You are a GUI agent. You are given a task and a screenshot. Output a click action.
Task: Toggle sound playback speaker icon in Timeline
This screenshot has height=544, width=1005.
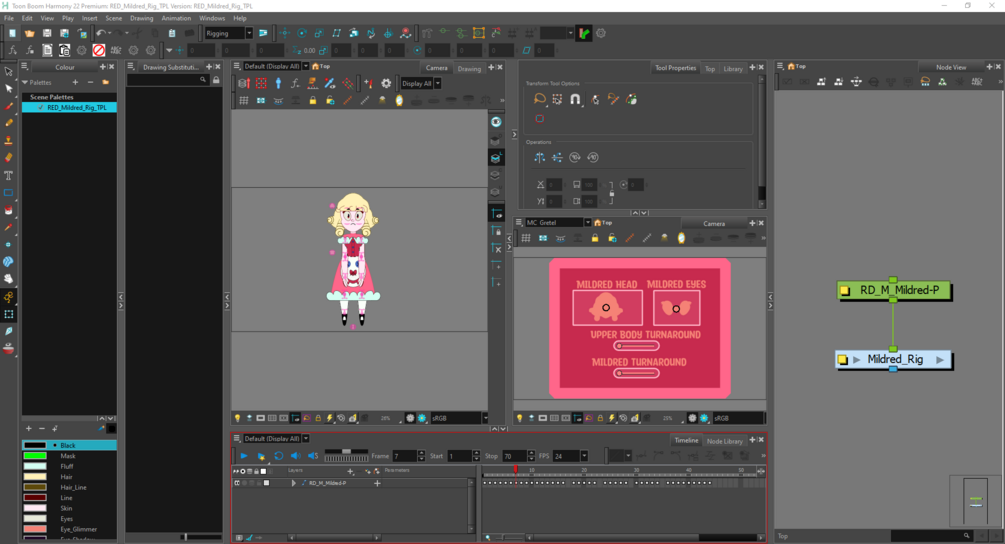pos(295,456)
